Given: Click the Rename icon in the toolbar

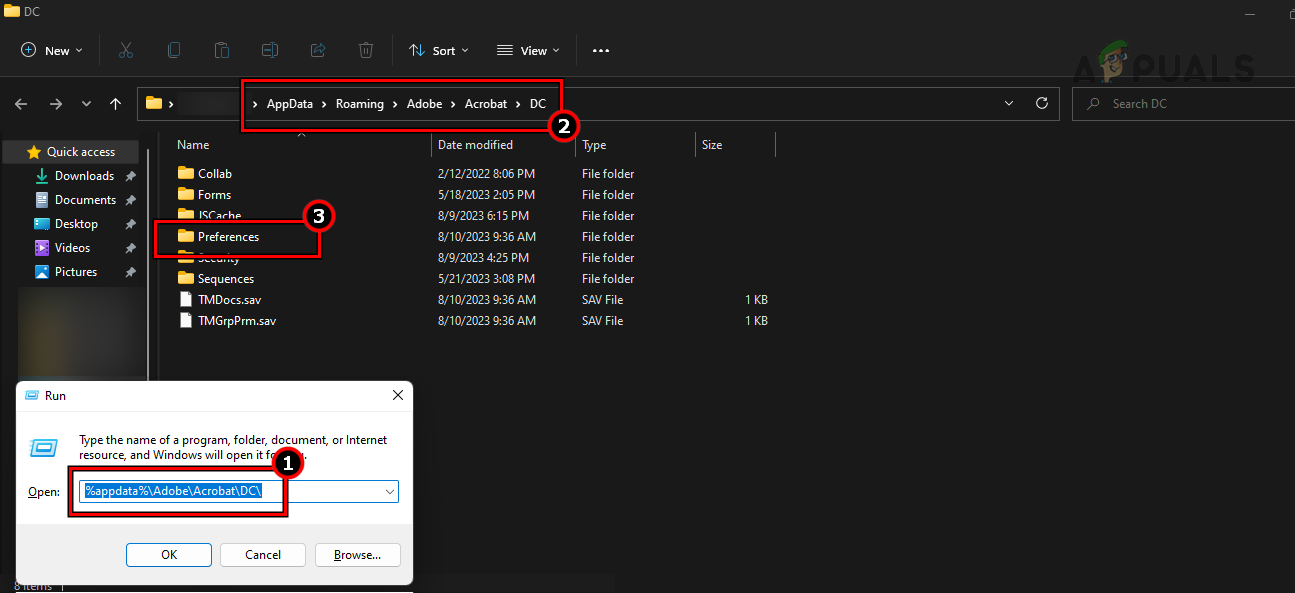Looking at the screenshot, I should tap(269, 50).
